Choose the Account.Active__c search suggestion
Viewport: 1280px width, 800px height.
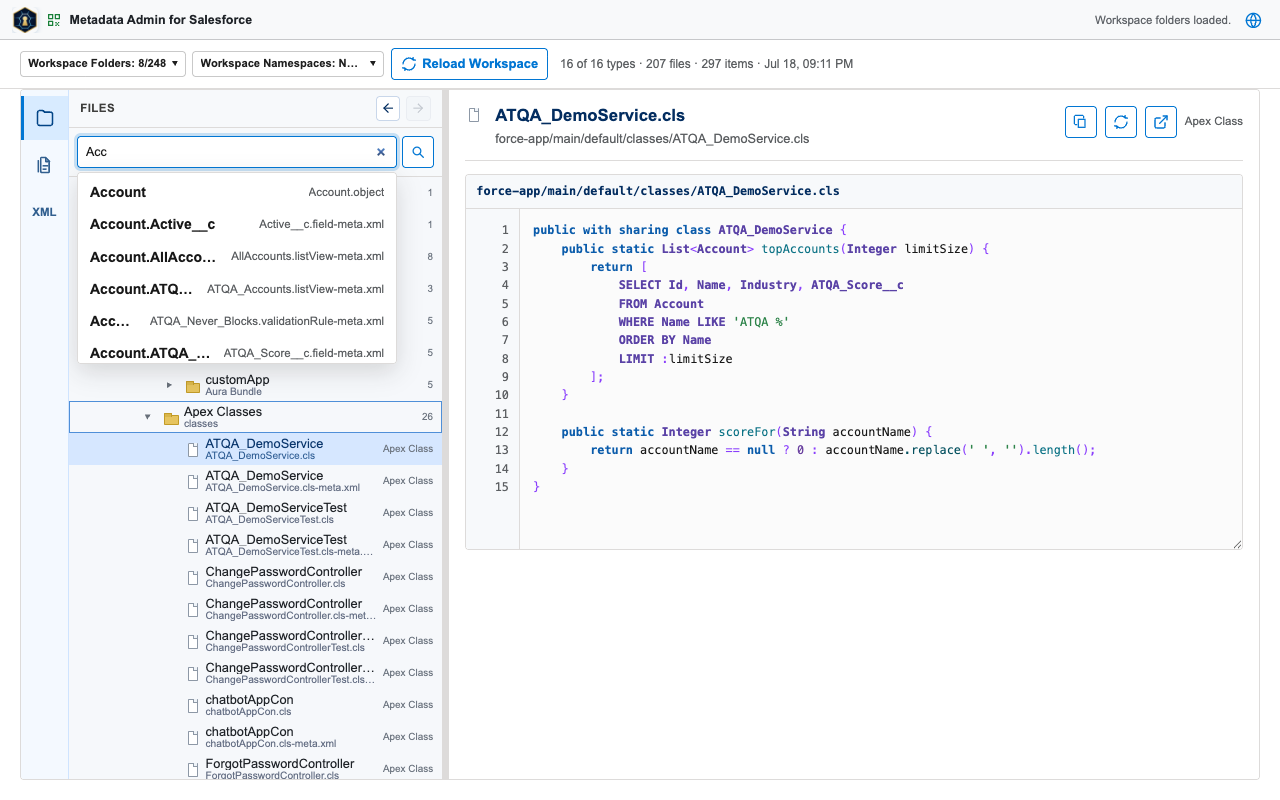click(237, 224)
